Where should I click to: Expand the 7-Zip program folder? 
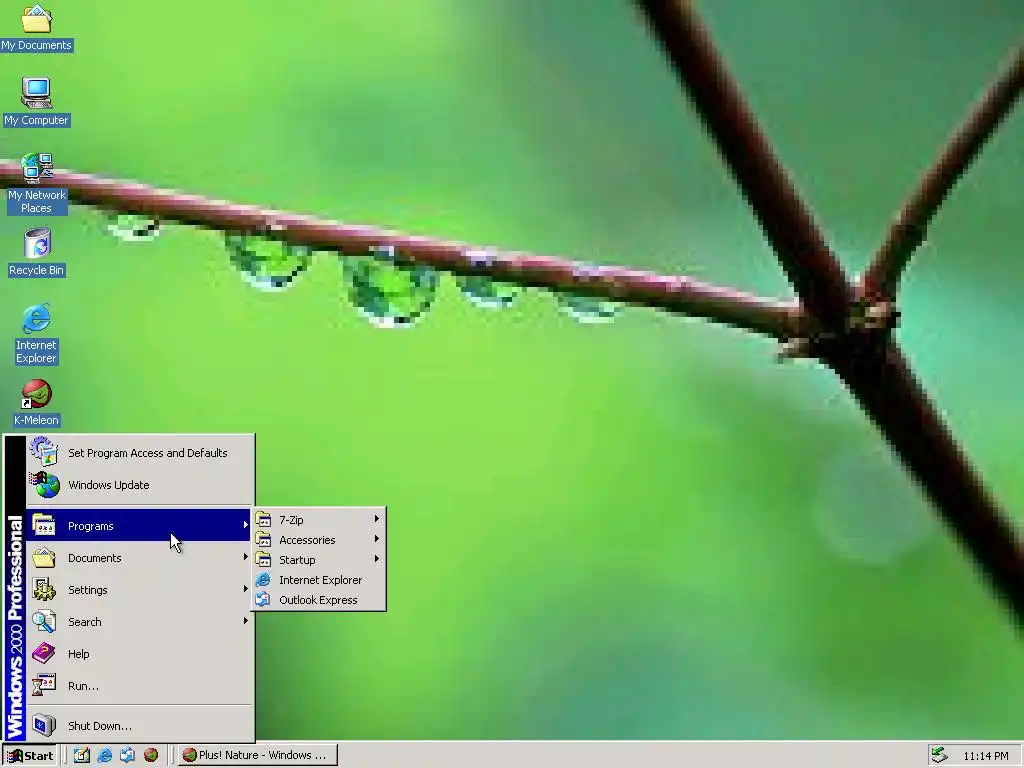click(x=319, y=520)
